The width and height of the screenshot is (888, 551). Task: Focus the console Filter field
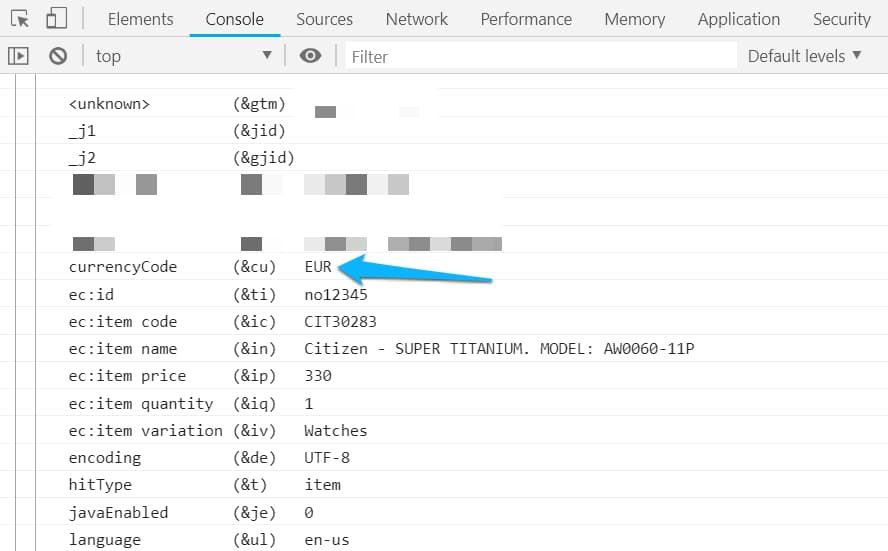pyautogui.click(x=541, y=56)
